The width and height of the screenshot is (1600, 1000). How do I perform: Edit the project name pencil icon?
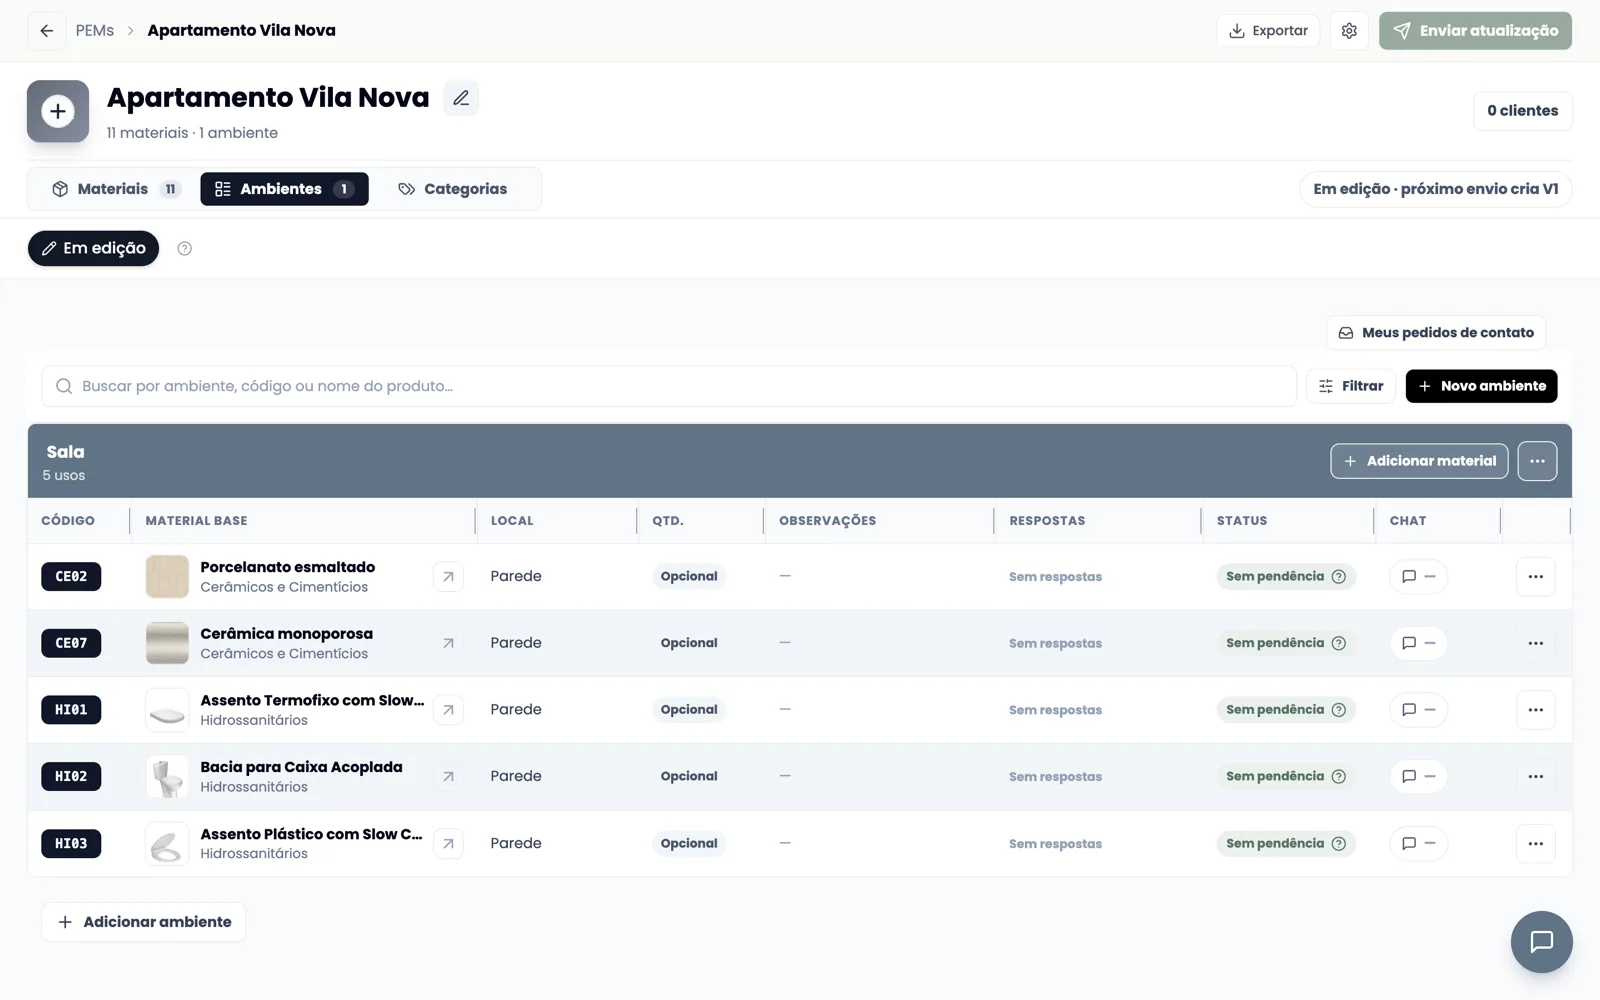tap(461, 98)
